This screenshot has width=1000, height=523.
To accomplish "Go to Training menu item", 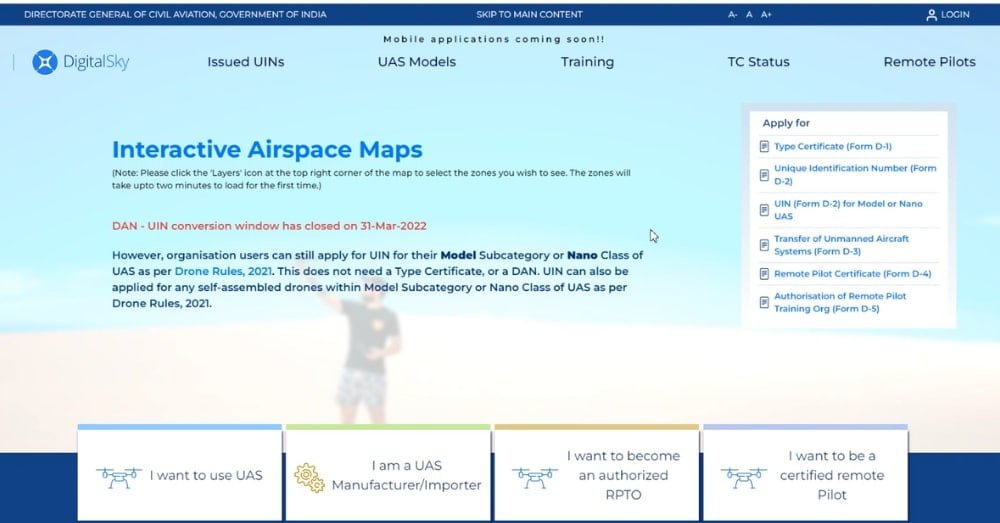I will click(x=587, y=62).
